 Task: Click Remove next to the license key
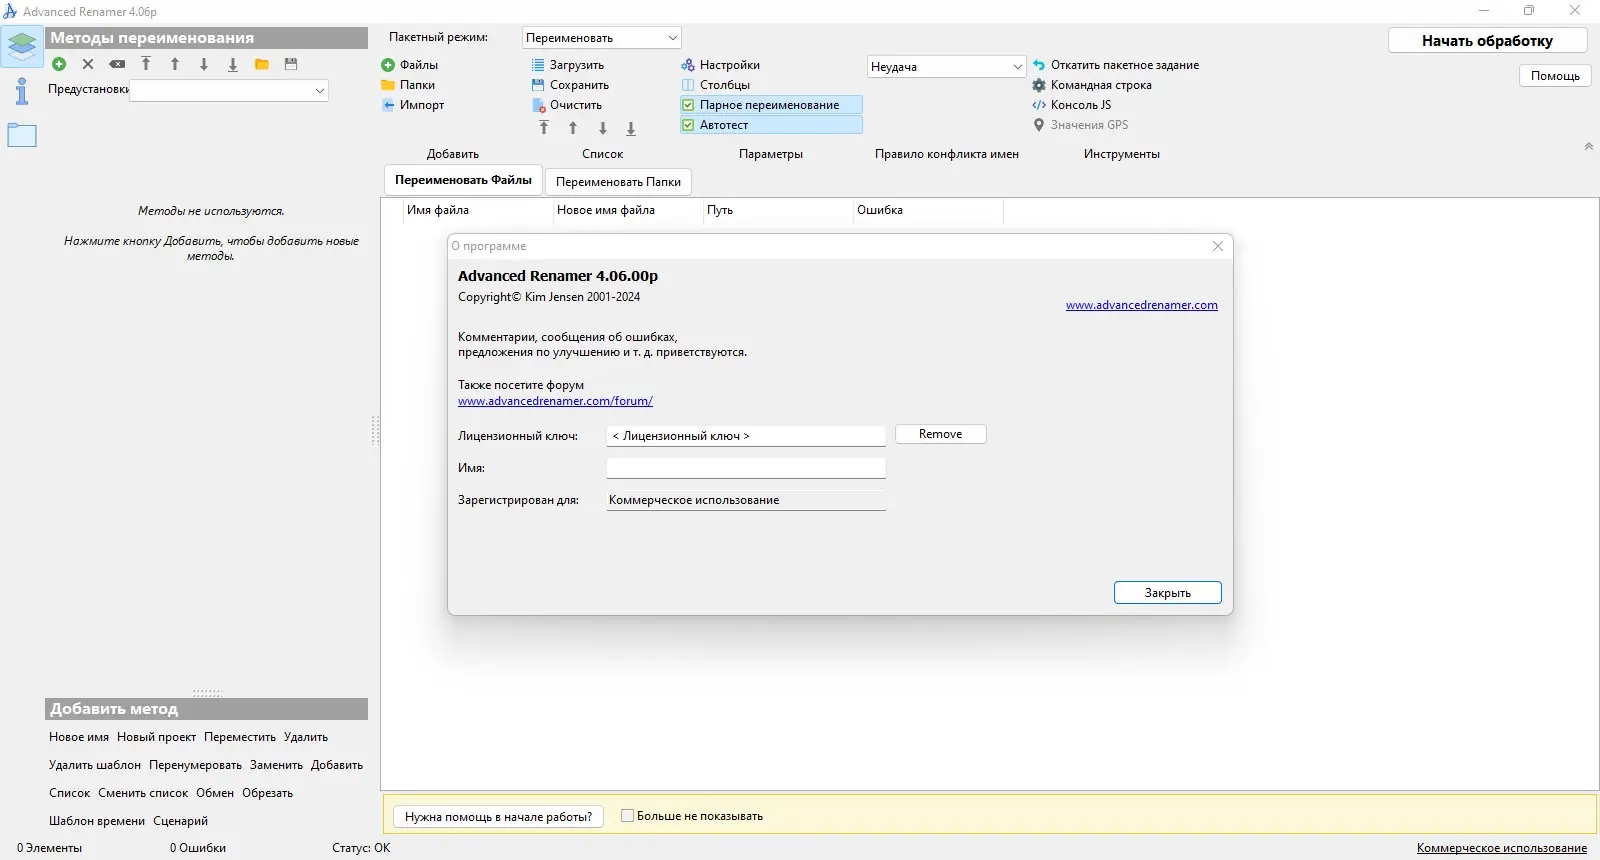click(940, 434)
